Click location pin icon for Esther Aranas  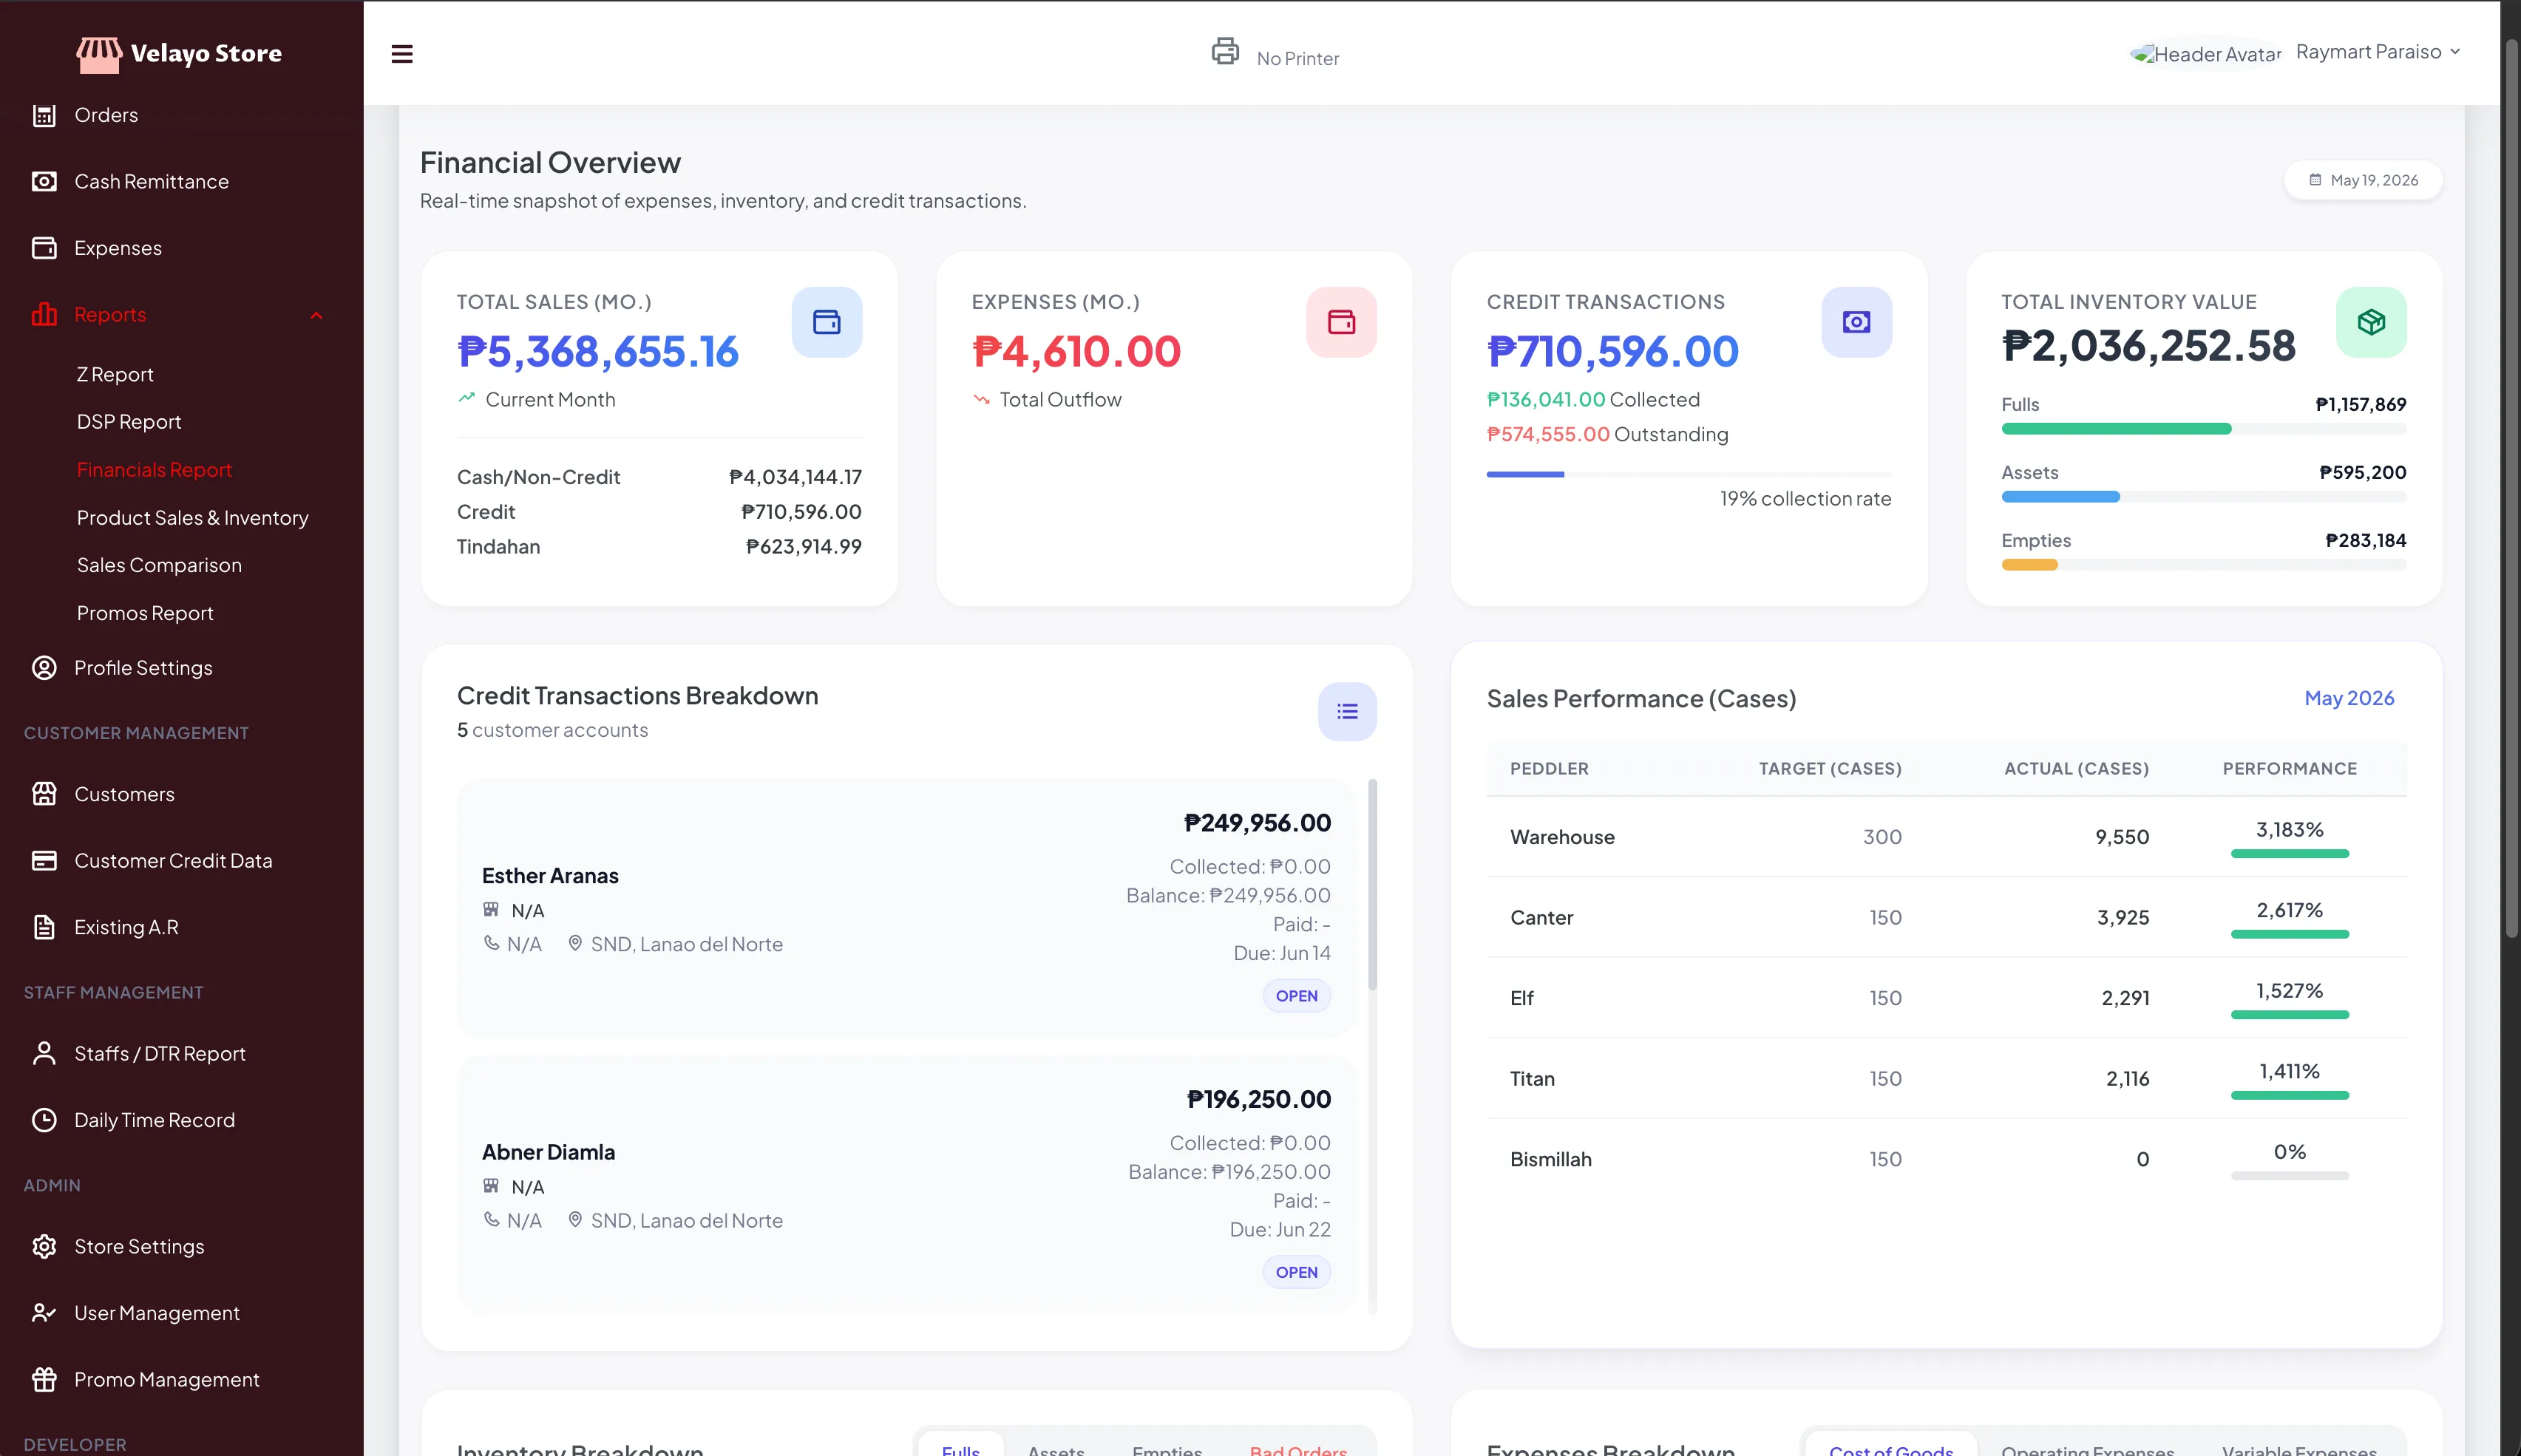click(x=575, y=943)
